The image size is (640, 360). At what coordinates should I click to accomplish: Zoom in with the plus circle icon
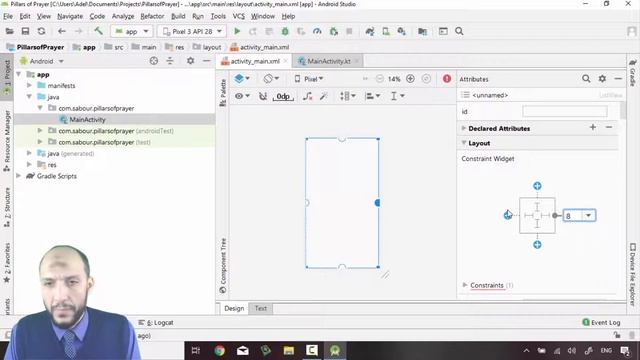point(410,79)
